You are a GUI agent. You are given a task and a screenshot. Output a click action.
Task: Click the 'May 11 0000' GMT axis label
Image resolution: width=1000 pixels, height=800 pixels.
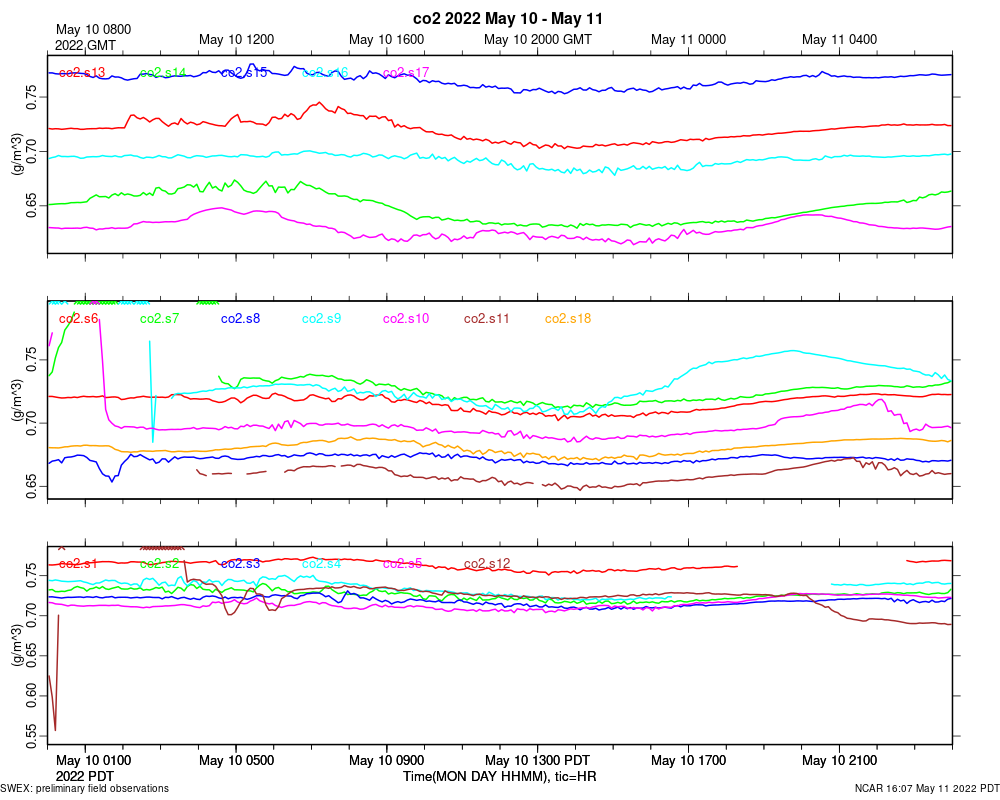click(x=688, y=40)
